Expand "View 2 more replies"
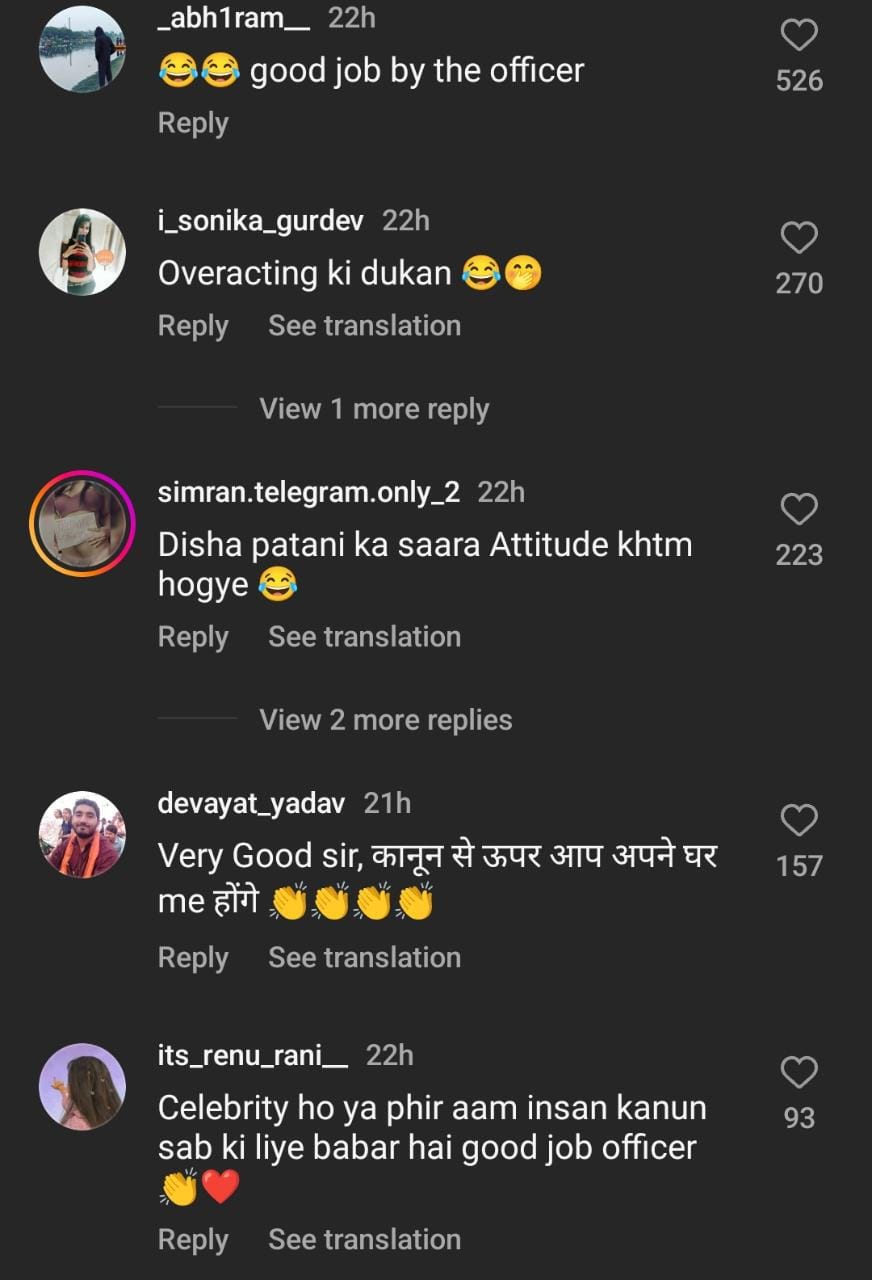 click(x=385, y=720)
